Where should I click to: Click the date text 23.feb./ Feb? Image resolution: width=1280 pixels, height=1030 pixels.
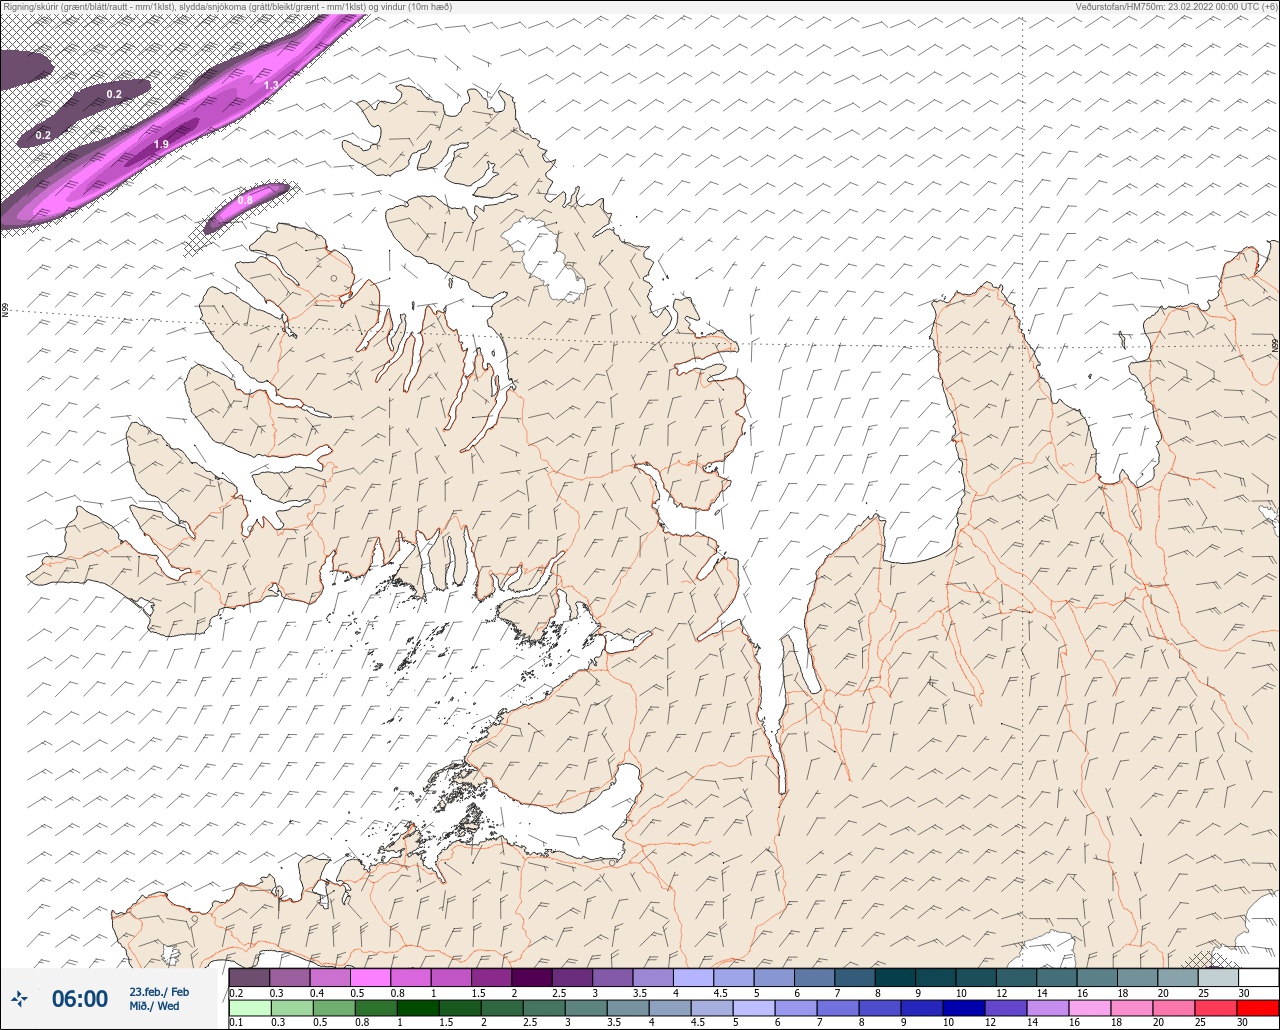(x=159, y=991)
